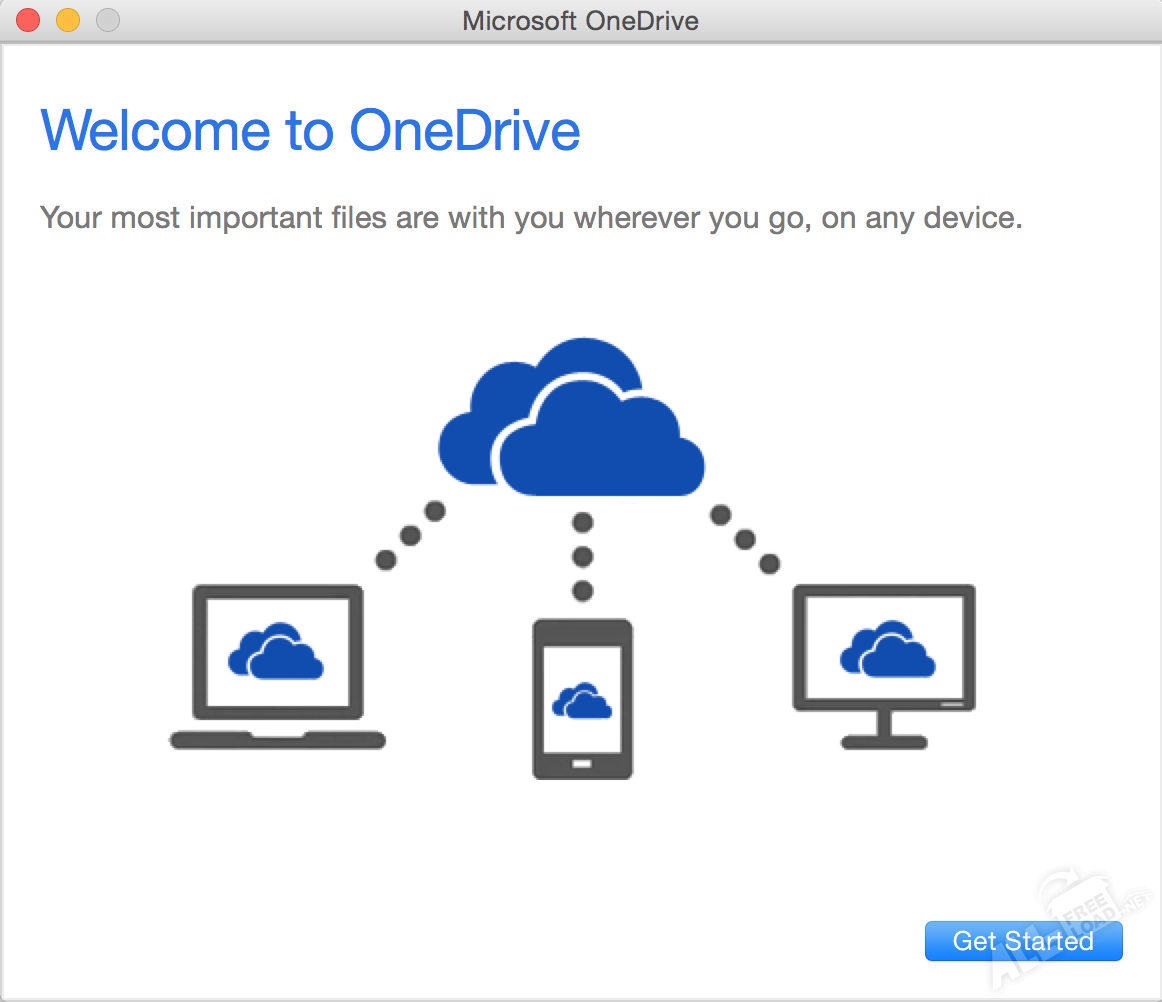Click the vertical dotted line above the phone

click(583, 555)
